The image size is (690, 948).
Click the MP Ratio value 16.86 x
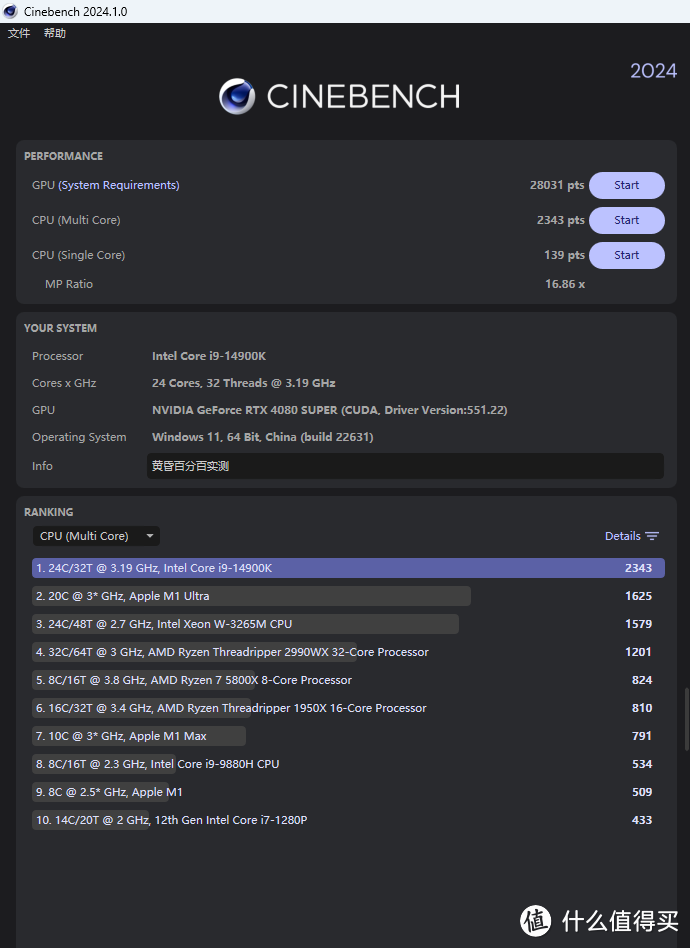pos(565,284)
